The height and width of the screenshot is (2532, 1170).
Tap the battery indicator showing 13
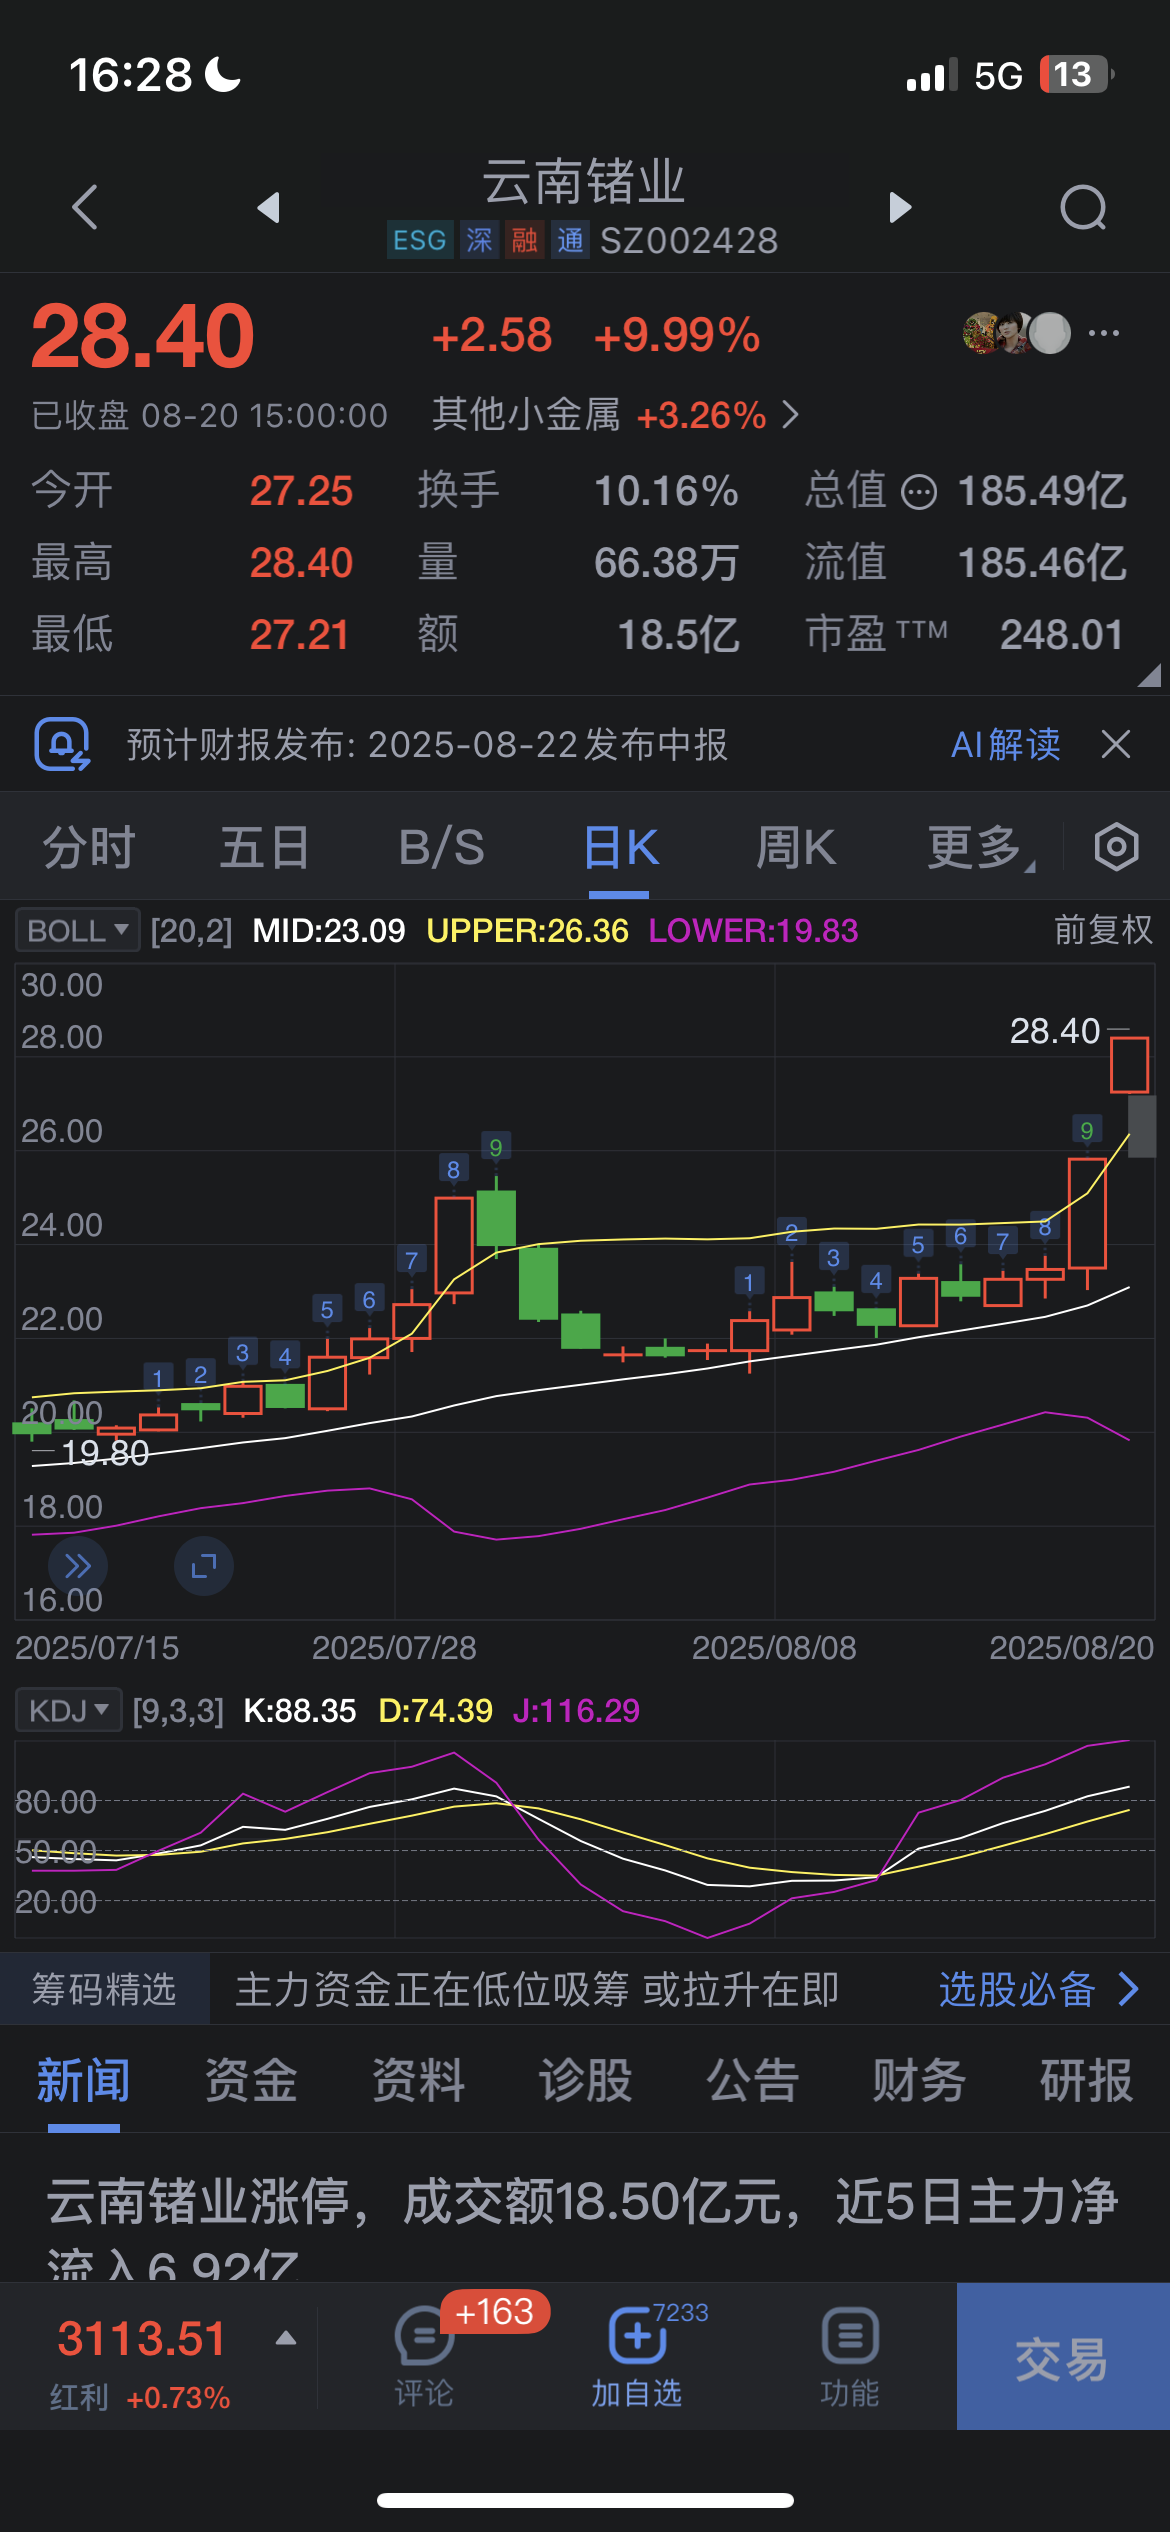pyautogui.click(x=1076, y=74)
